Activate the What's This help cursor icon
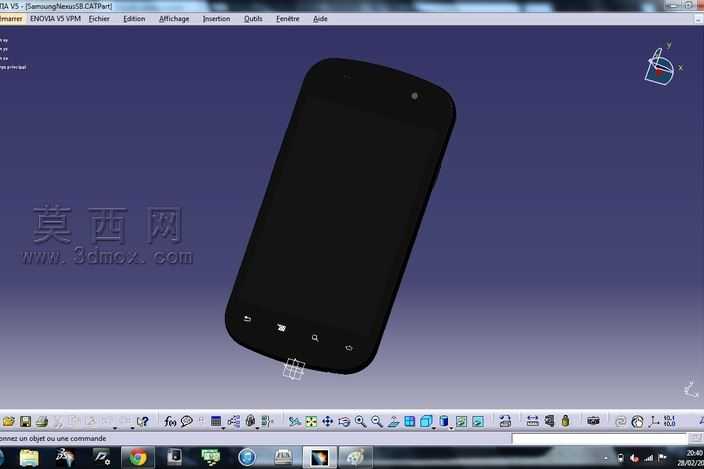This screenshot has height=469, width=704. [143, 421]
